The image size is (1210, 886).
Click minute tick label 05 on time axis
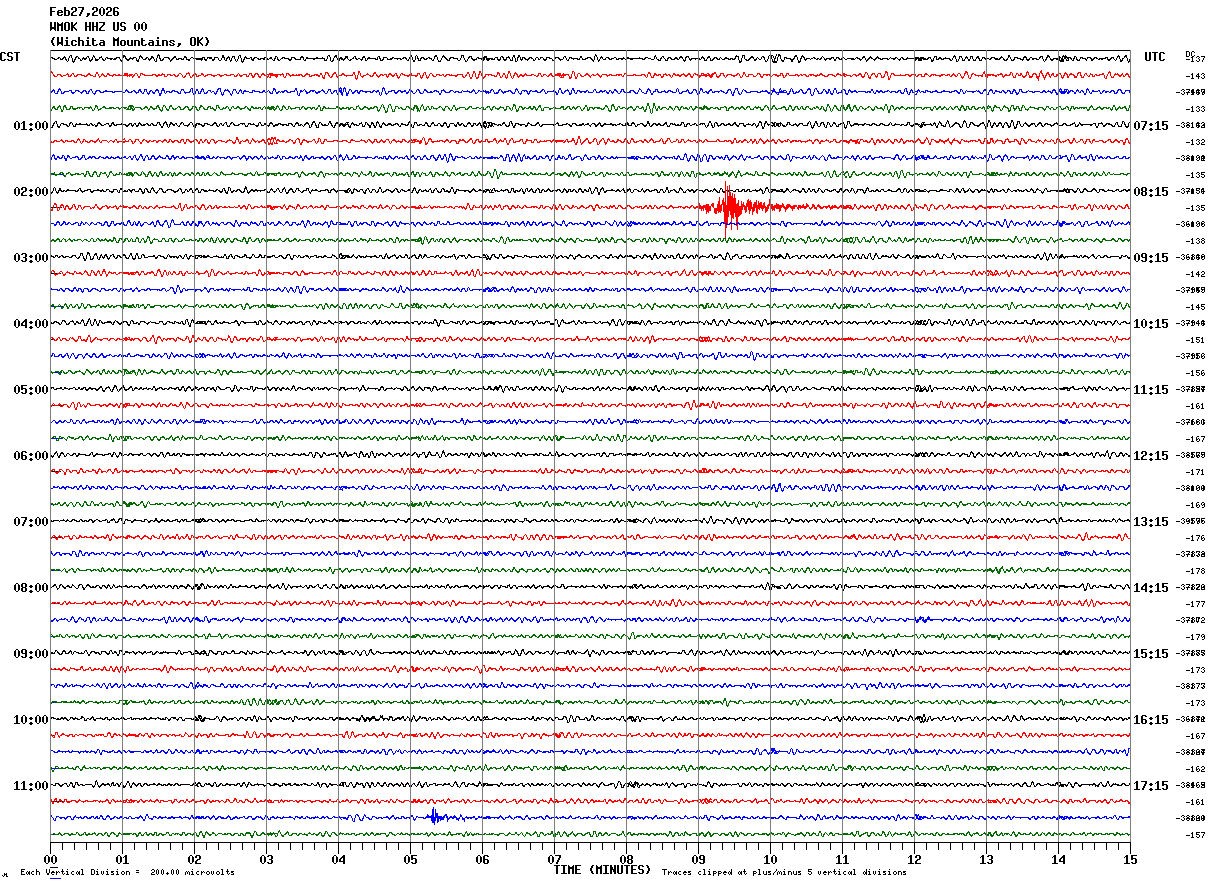click(410, 859)
